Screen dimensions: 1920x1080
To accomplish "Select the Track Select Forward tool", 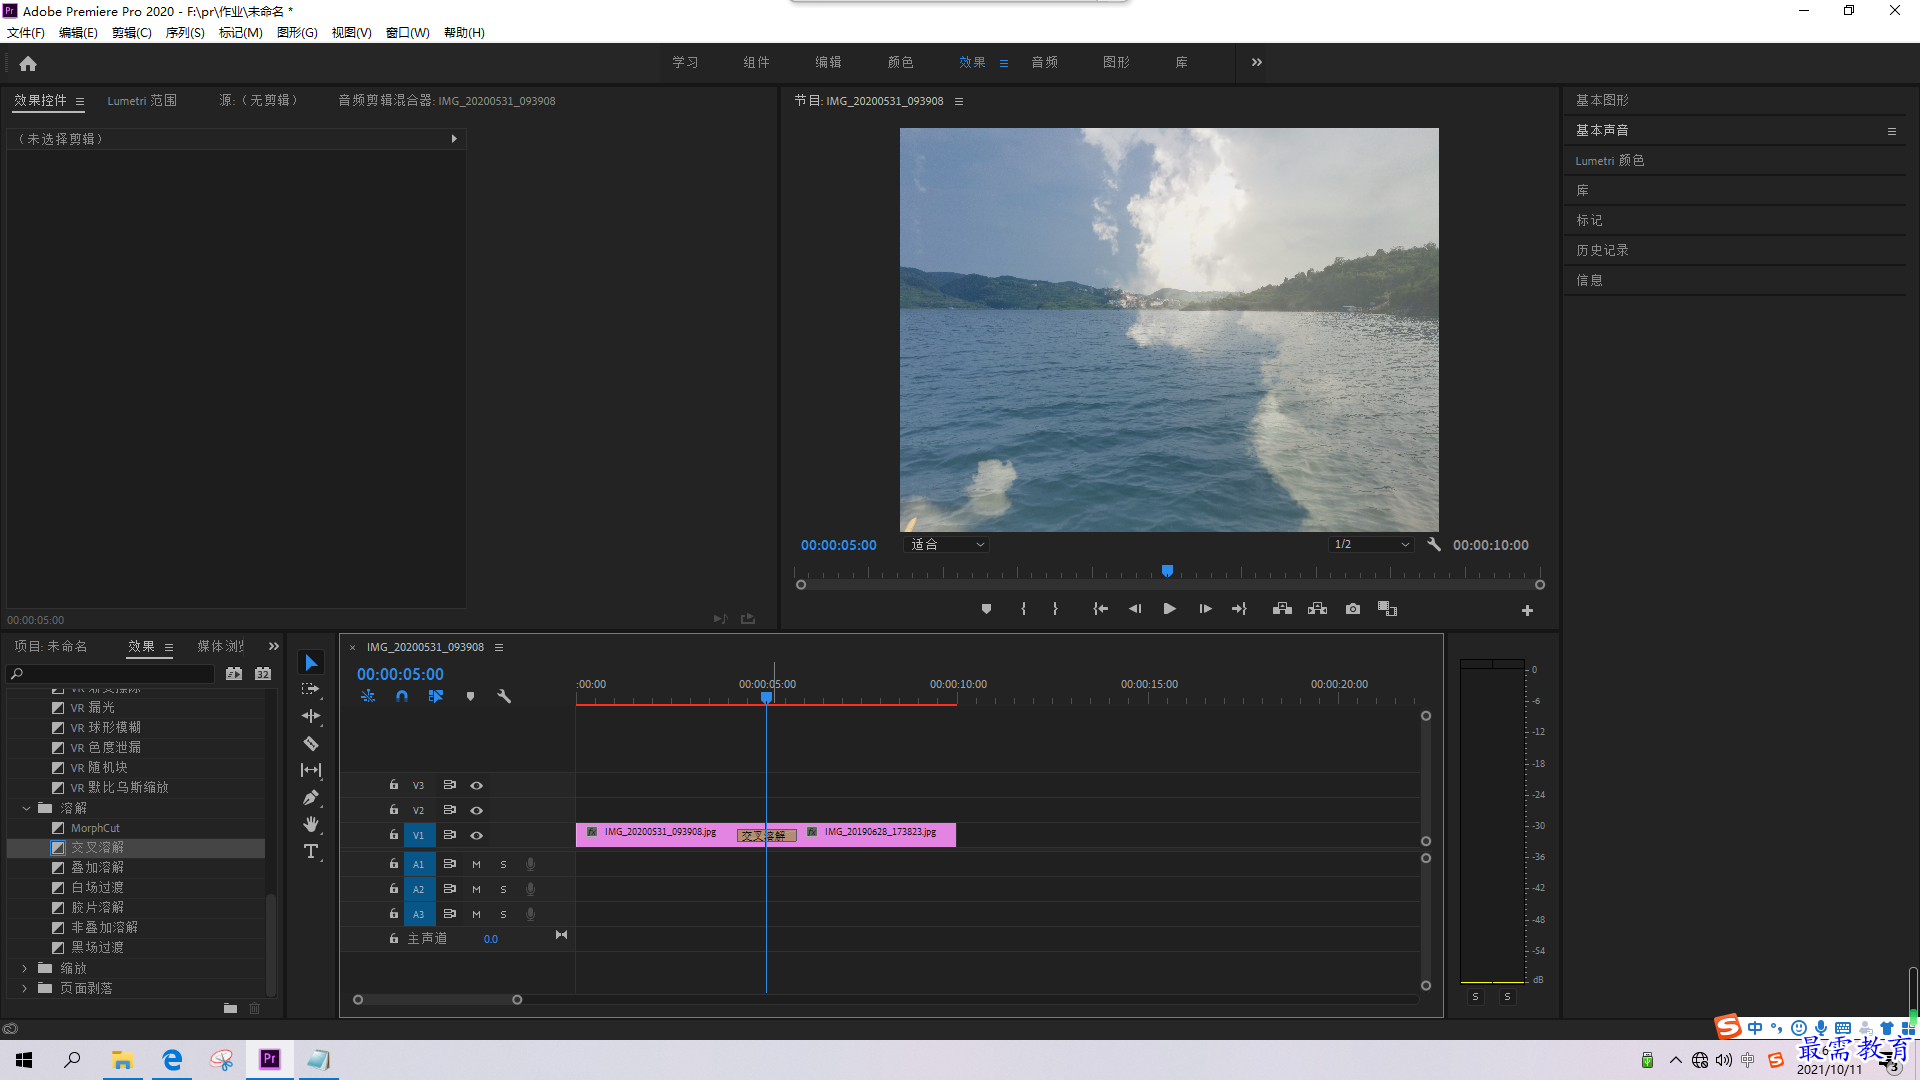I will click(x=311, y=689).
